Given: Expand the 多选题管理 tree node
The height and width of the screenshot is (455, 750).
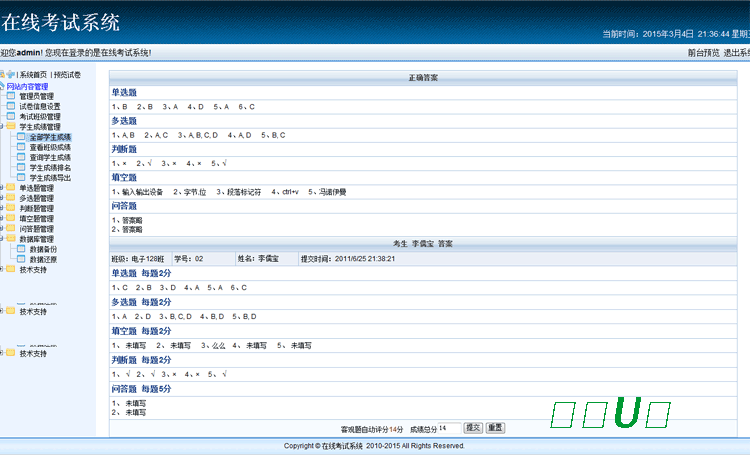Looking at the screenshot, I should [1, 198].
